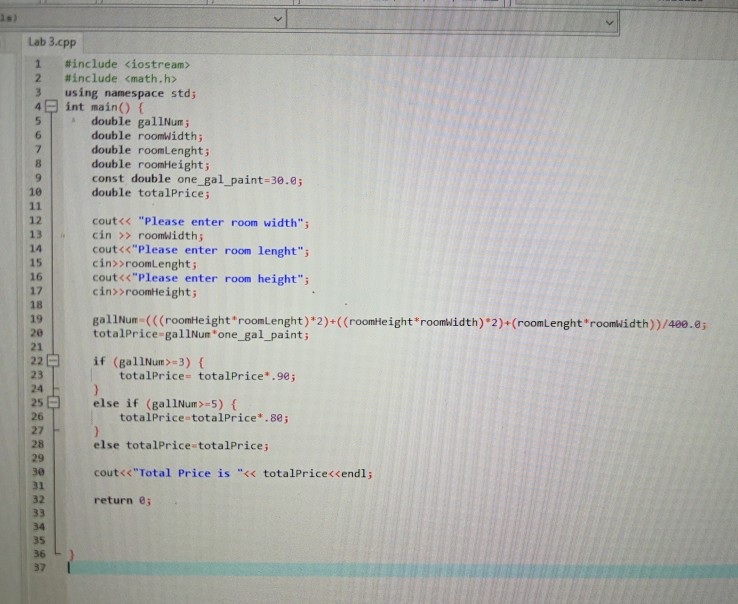Click 'double roomWidth;' declaration
The image size is (738, 604).
coord(147,136)
